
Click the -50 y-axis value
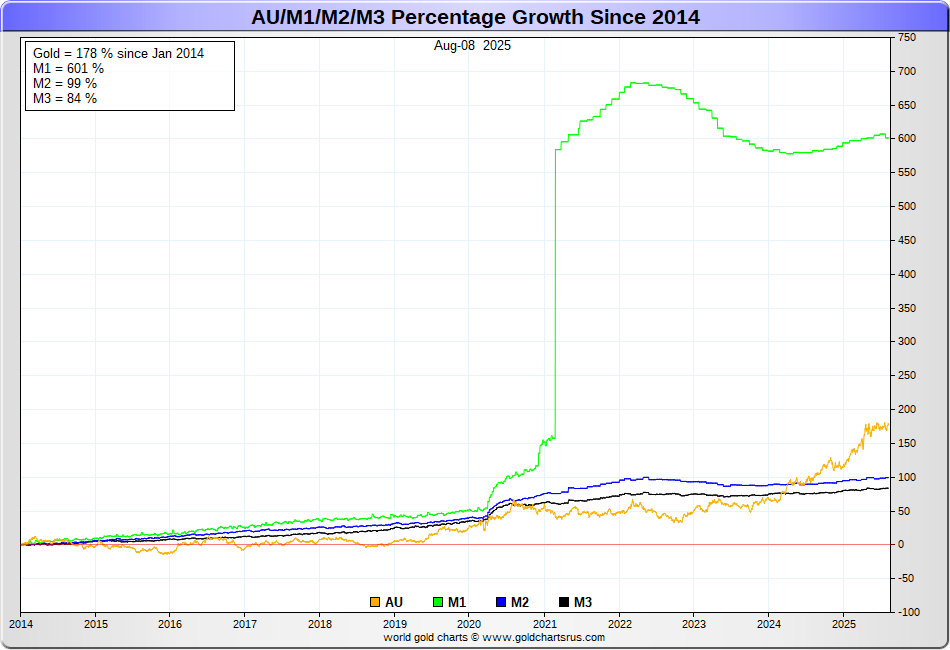[x=906, y=579]
